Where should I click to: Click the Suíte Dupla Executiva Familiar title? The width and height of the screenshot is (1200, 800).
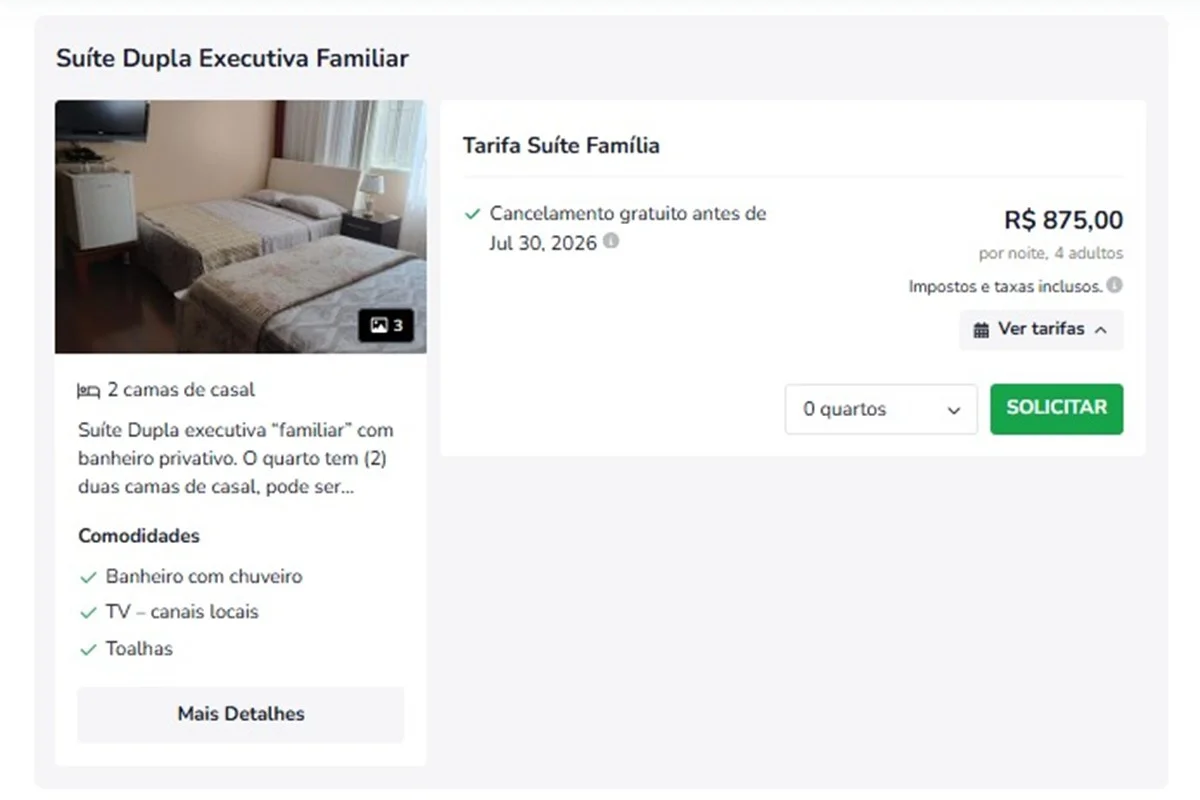pyautogui.click(x=232, y=58)
